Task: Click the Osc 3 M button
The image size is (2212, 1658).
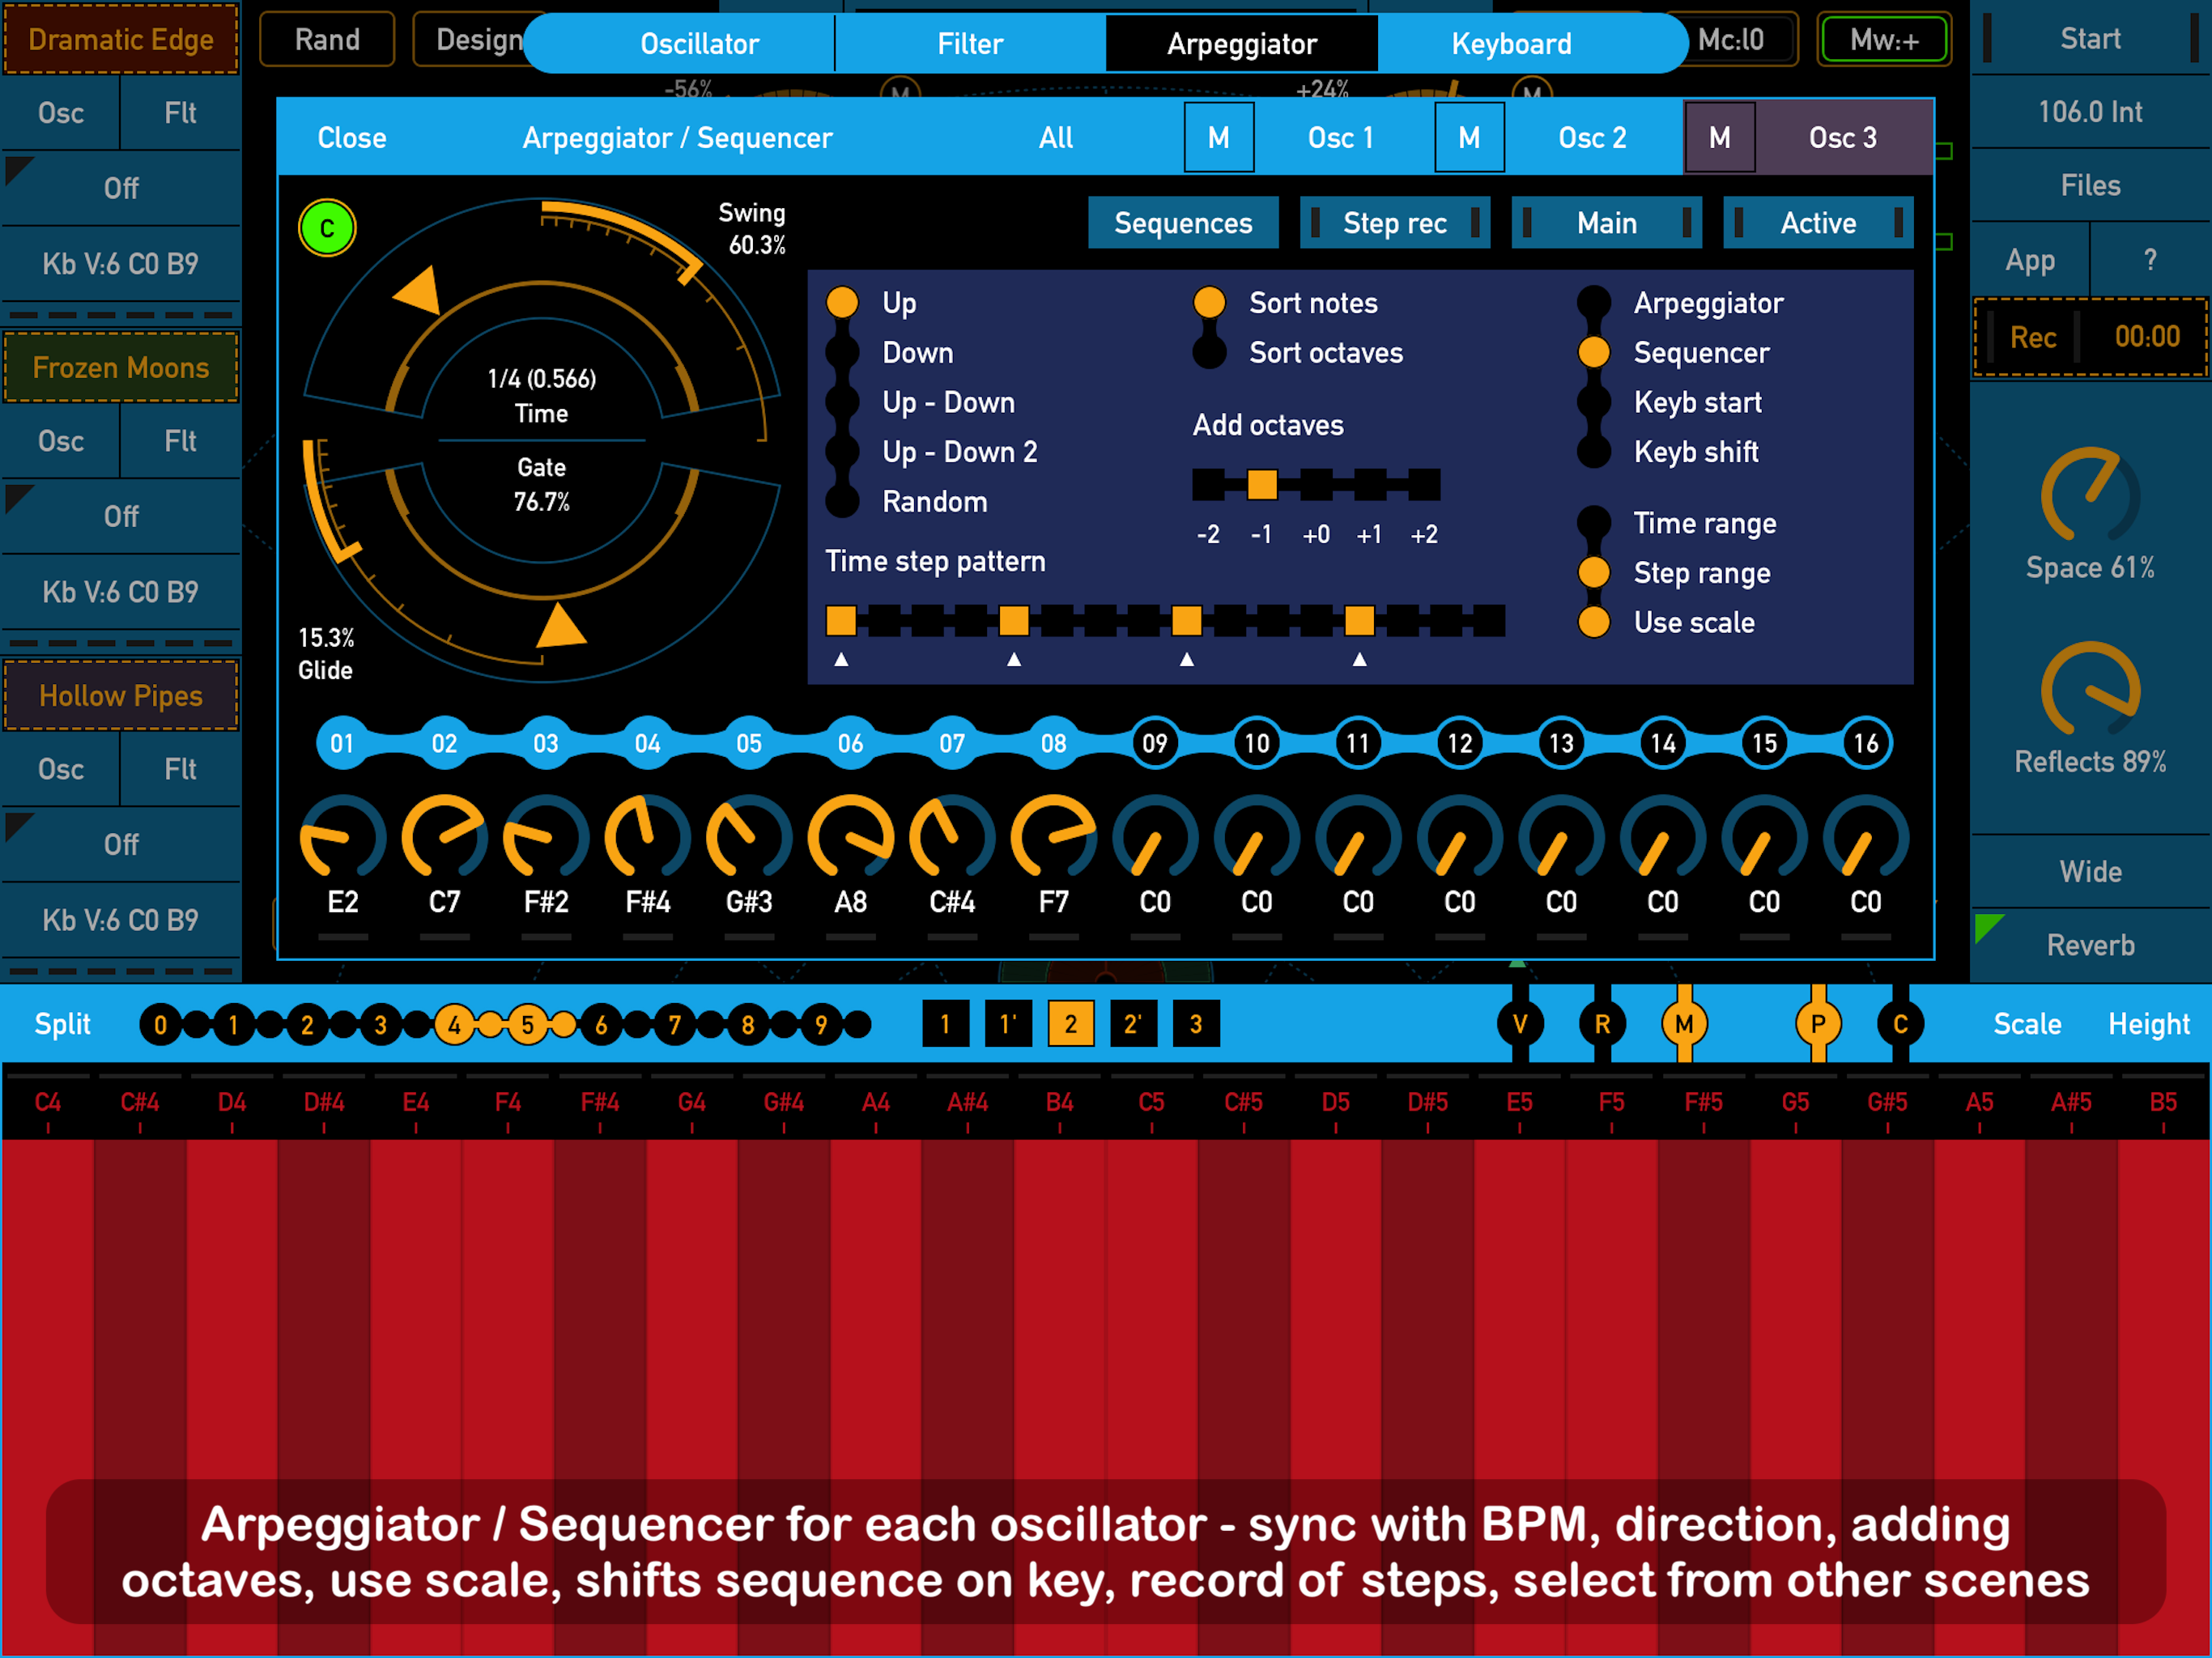Action: pyautogui.click(x=1719, y=138)
